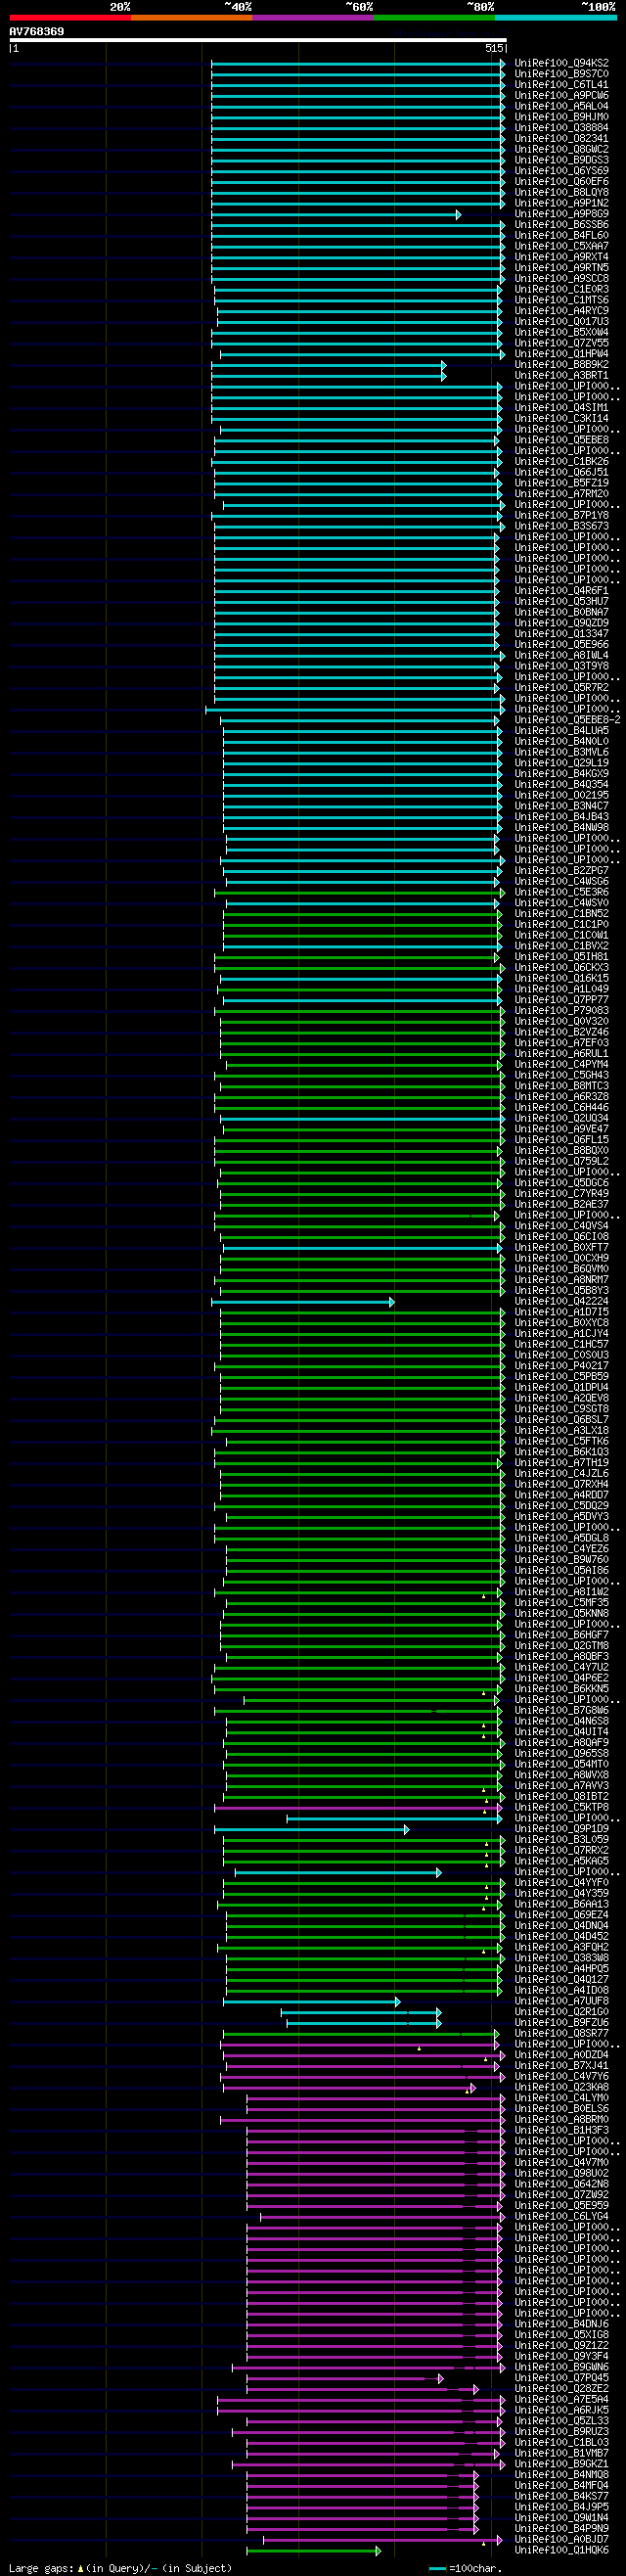626x2576 pixels.
Task: Click label UniRef100_Q7PQ45
Action: pyautogui.click(x=561, y=2378)
